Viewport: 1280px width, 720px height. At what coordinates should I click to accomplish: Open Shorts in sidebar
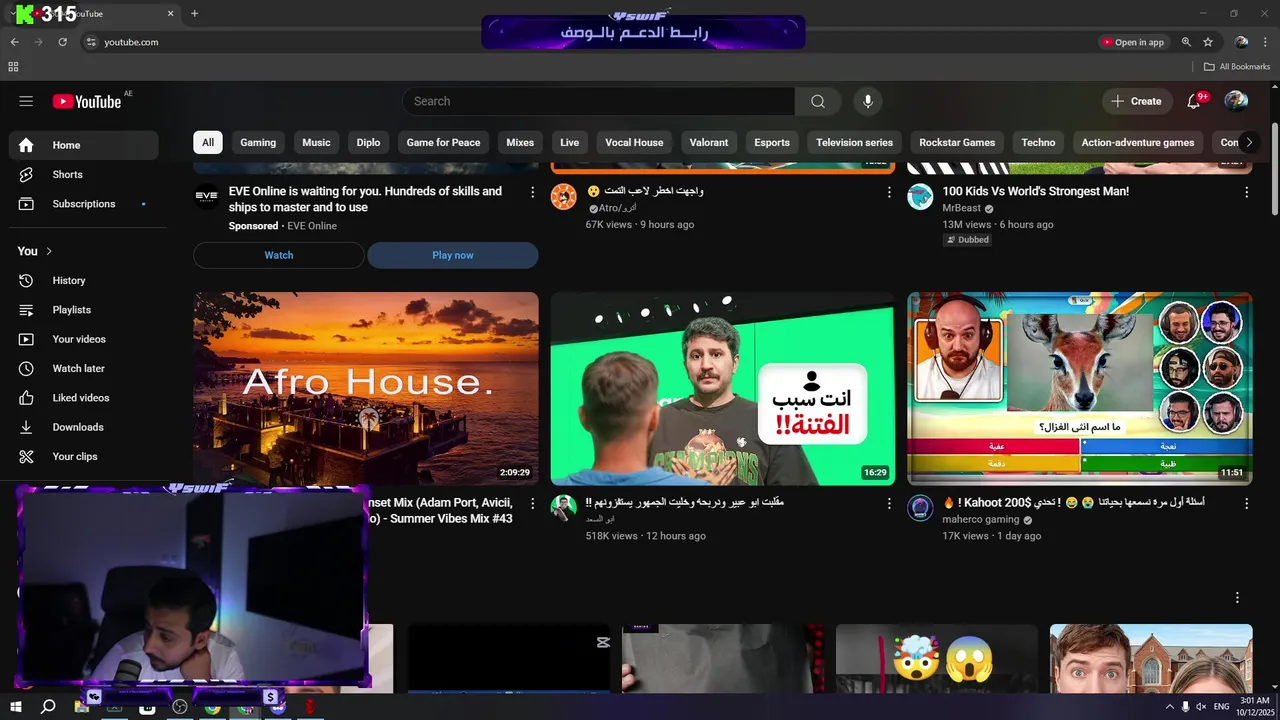click(x=84, y=174)
